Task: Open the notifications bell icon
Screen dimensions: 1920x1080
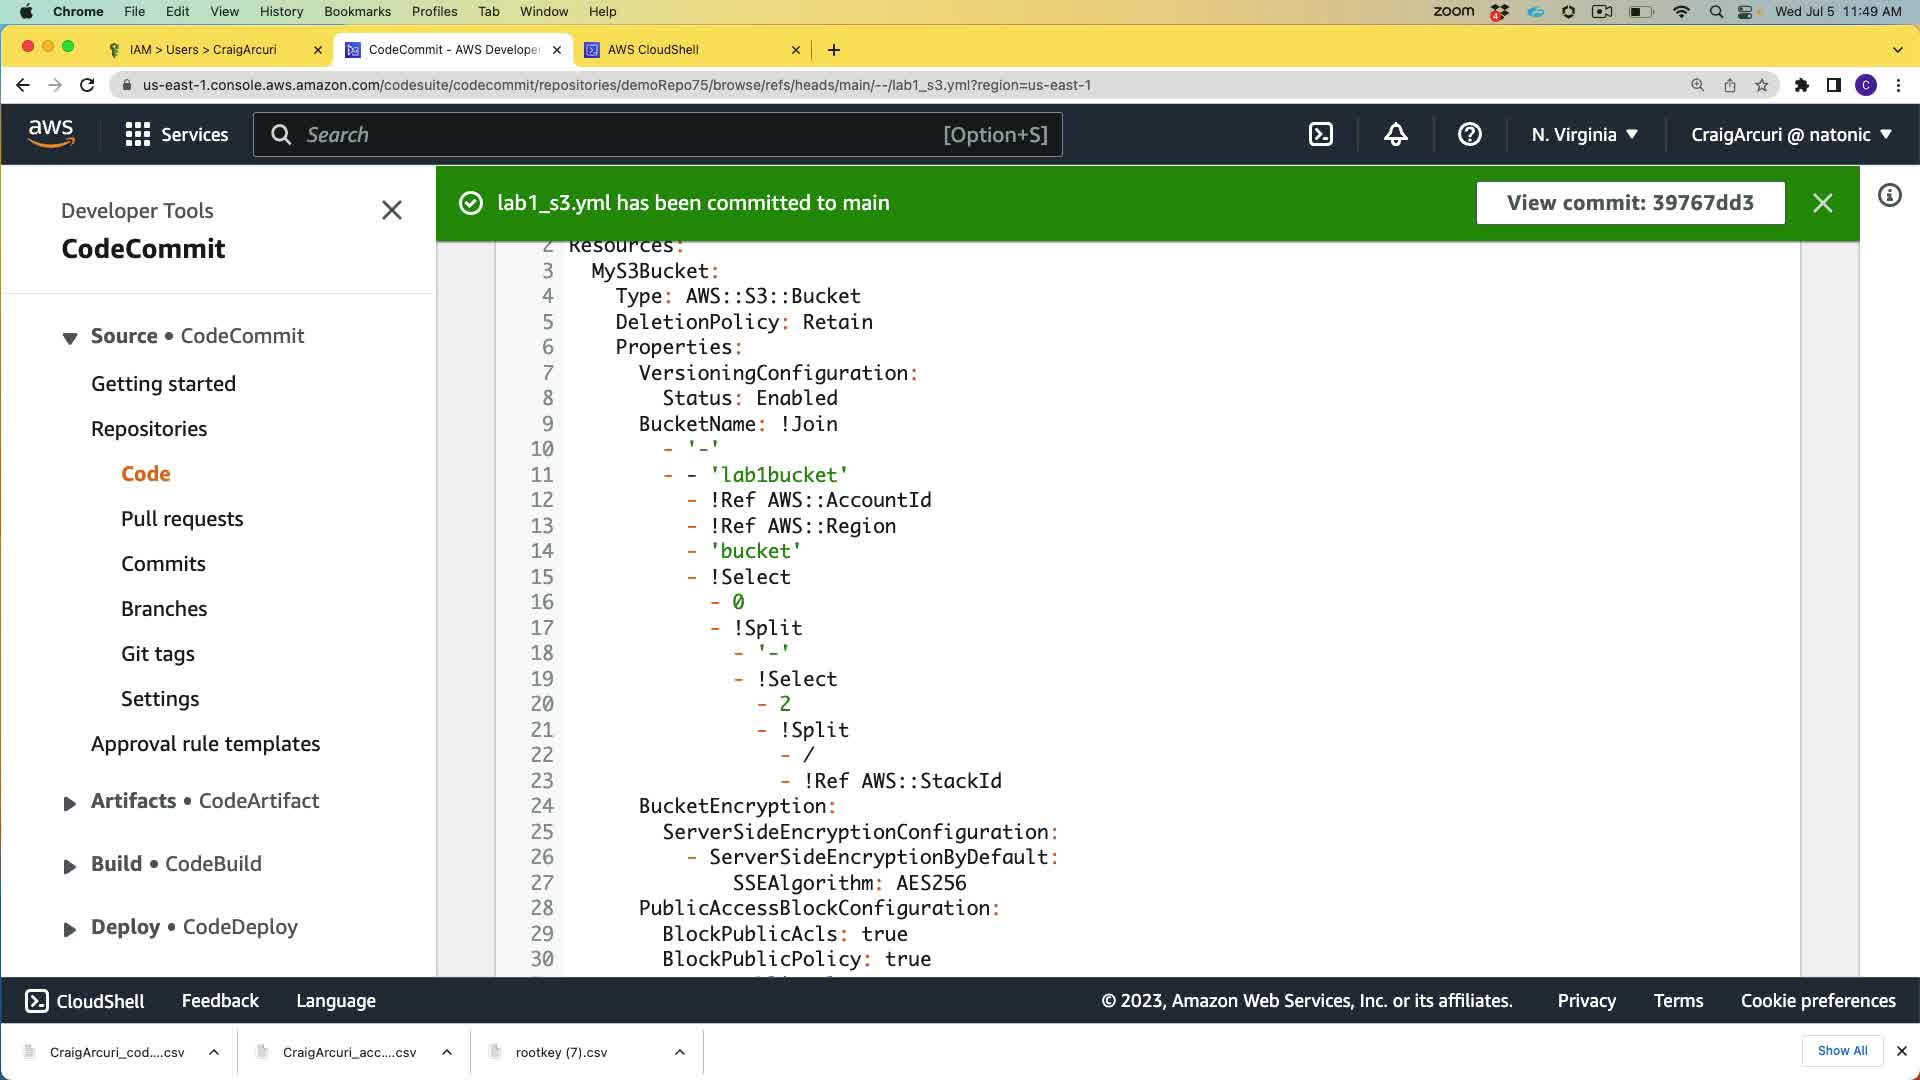Action: 1395,134
